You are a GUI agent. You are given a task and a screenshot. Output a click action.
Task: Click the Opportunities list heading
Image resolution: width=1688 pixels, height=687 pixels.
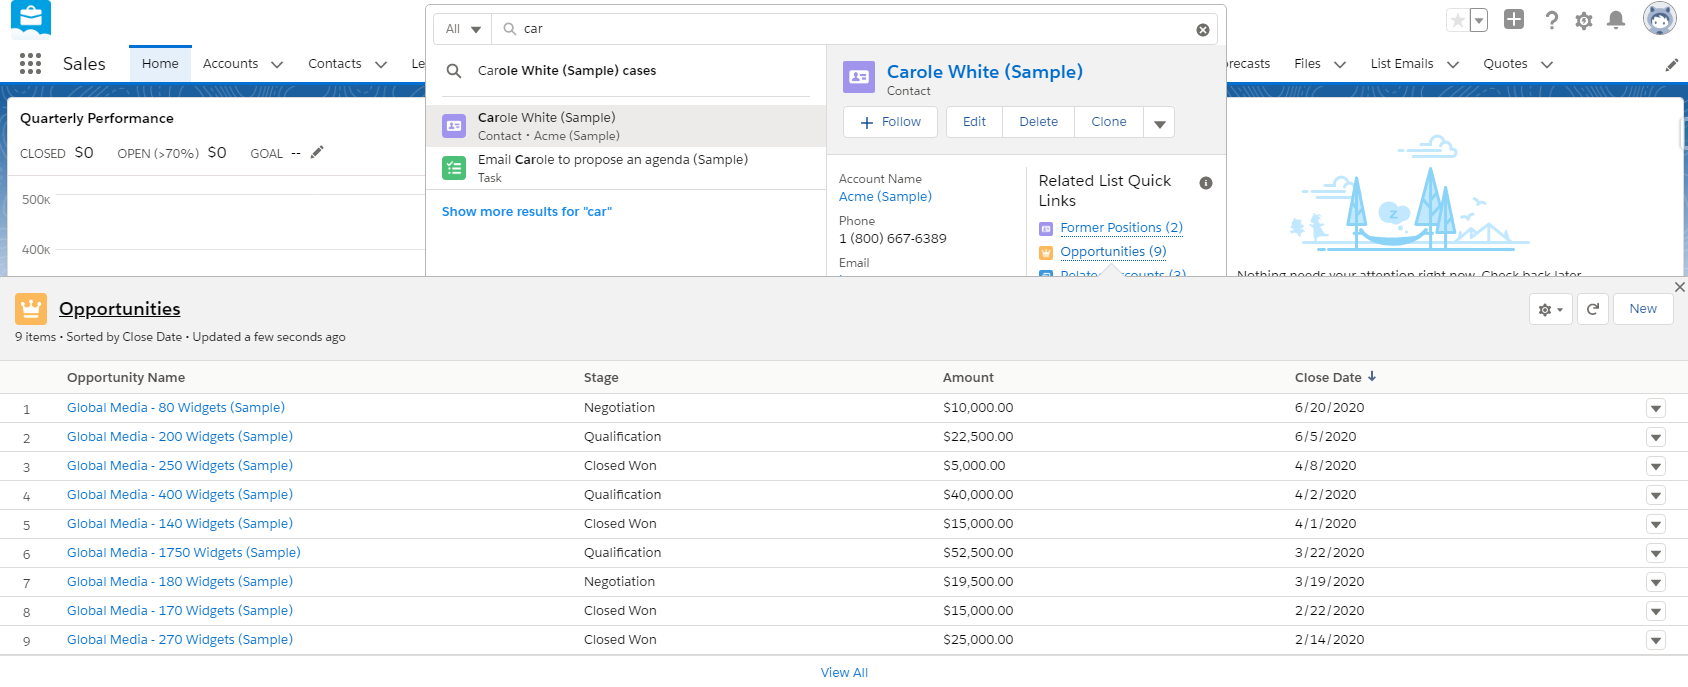click(x=120, y=309)
